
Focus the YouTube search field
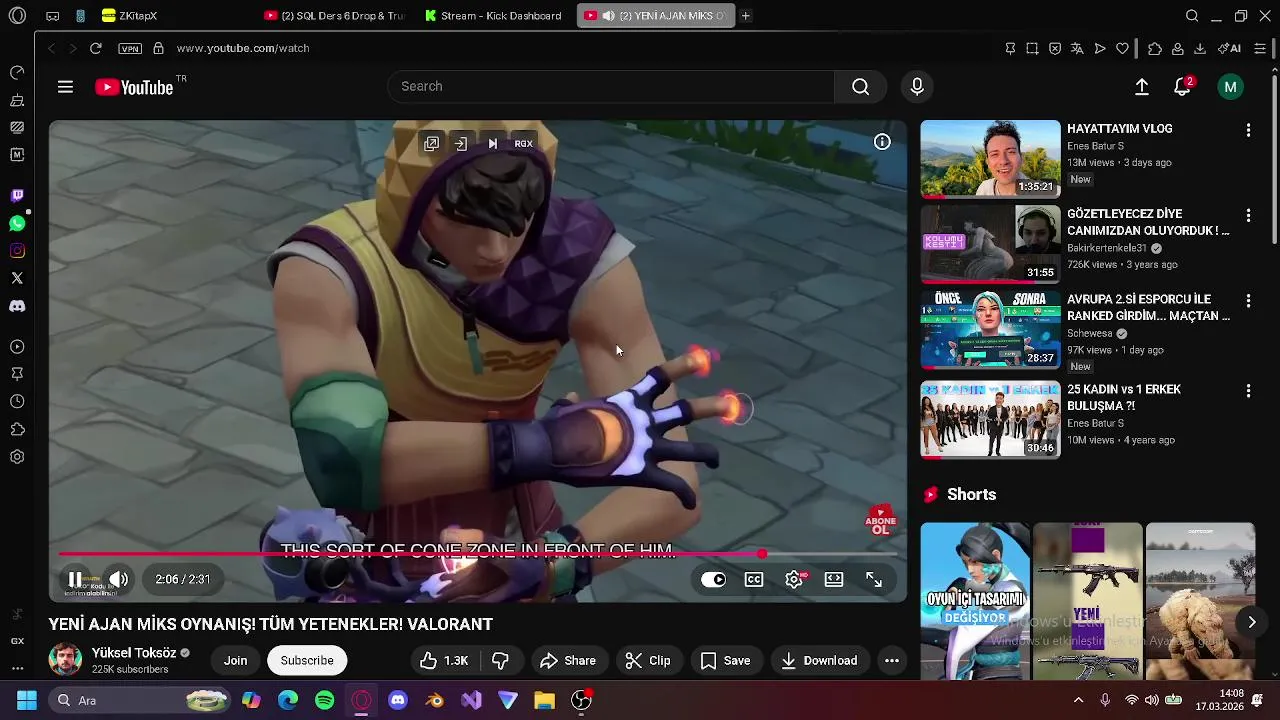tap(610, 87)
